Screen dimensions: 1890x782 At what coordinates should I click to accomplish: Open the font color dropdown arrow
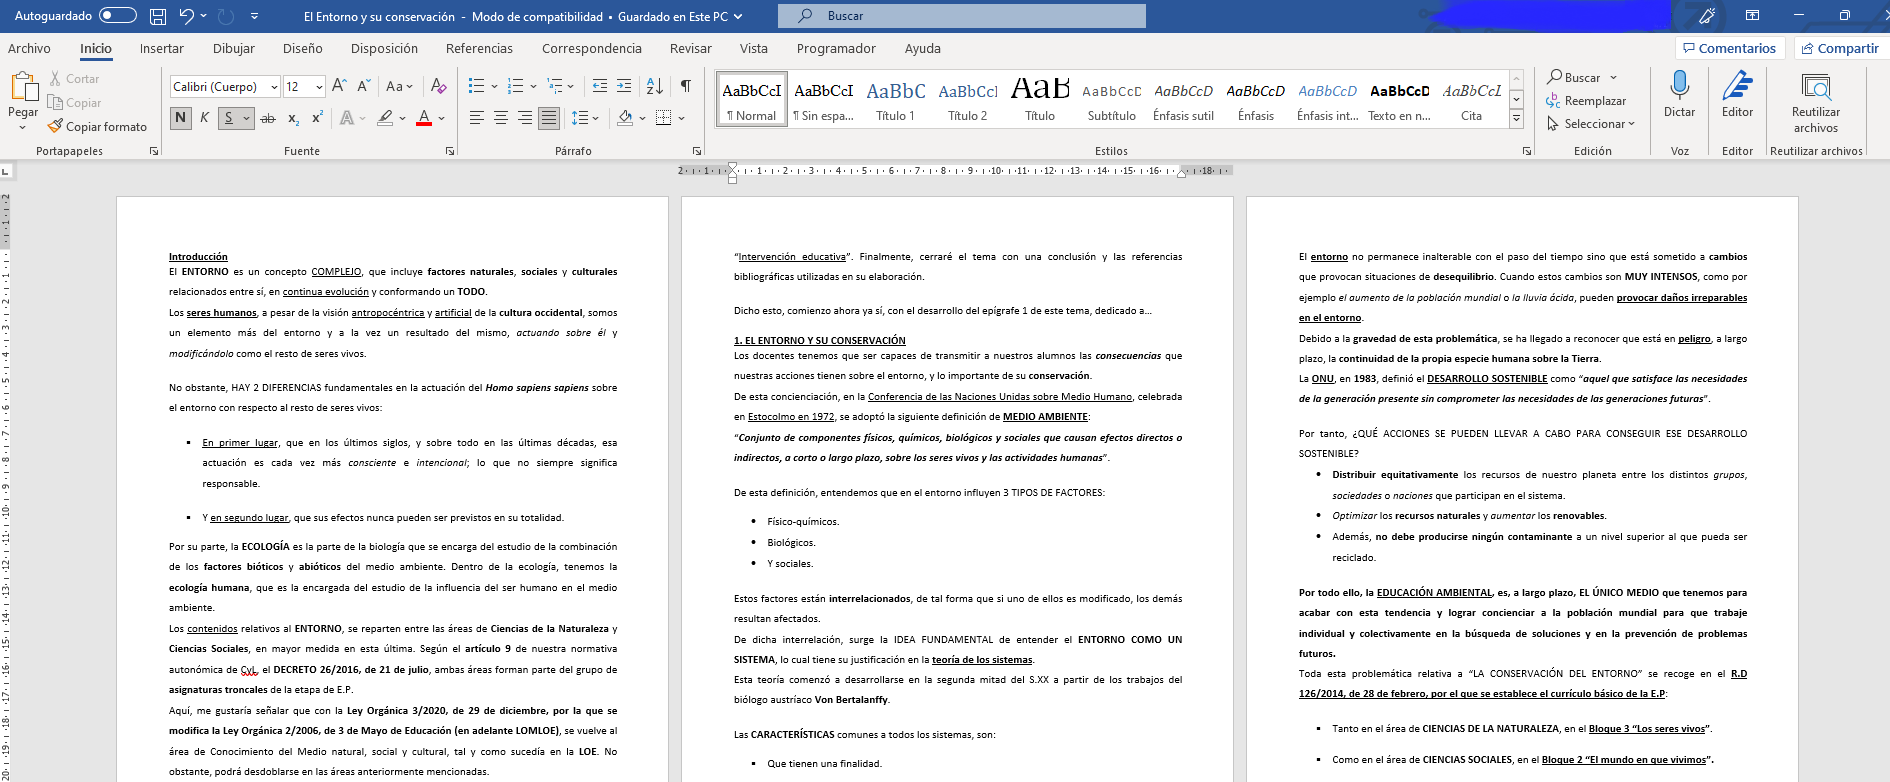coord(441,118)
